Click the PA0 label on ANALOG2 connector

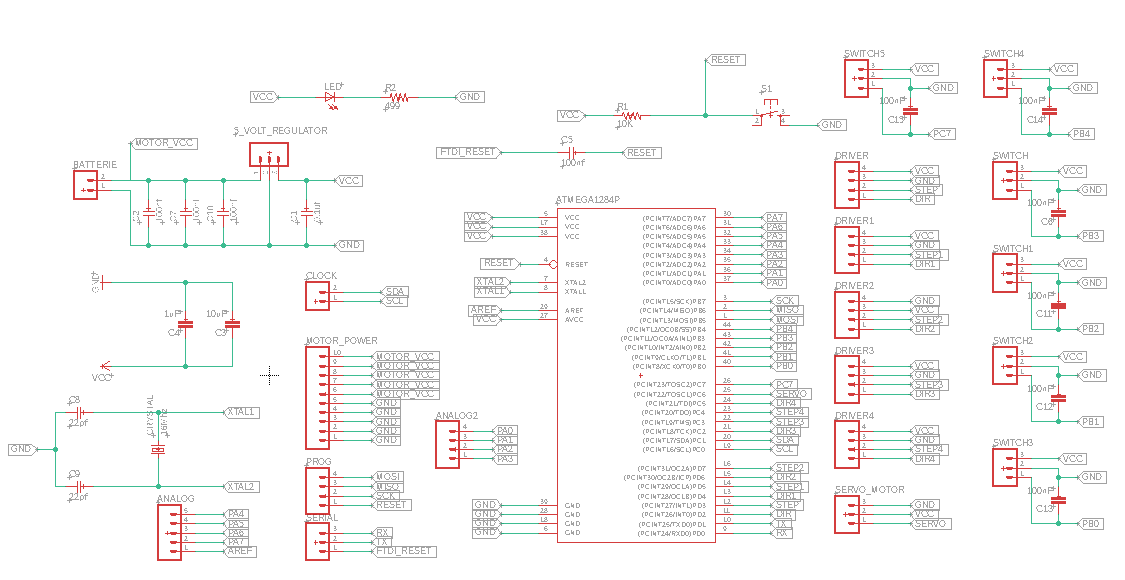[506, 431]
